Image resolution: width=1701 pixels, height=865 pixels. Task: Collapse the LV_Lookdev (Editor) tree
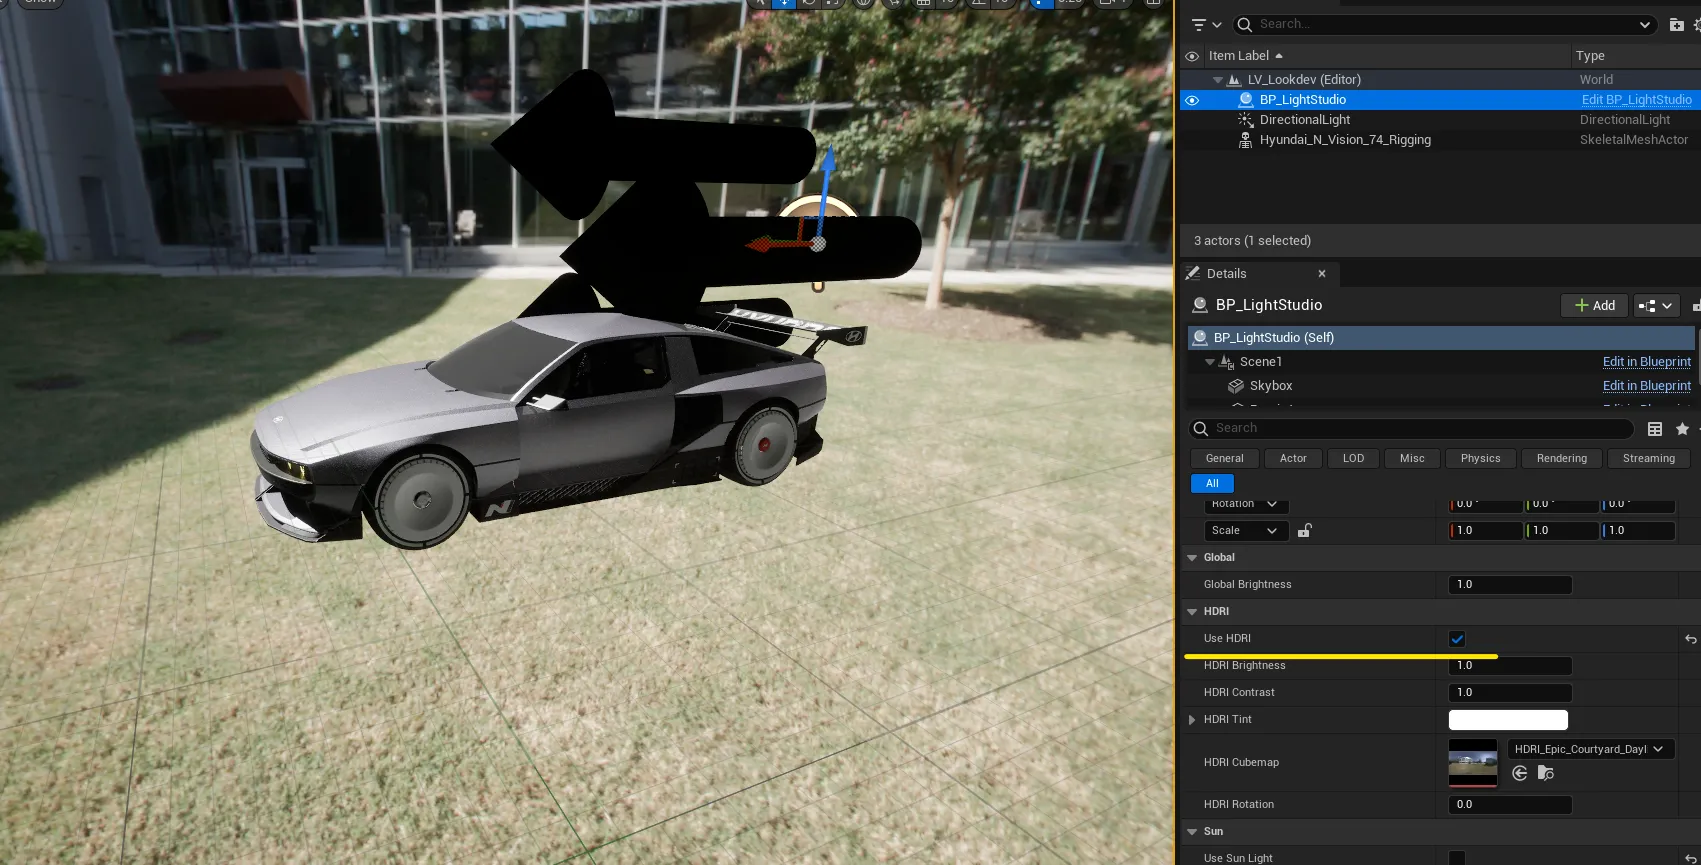[1217, 80]
